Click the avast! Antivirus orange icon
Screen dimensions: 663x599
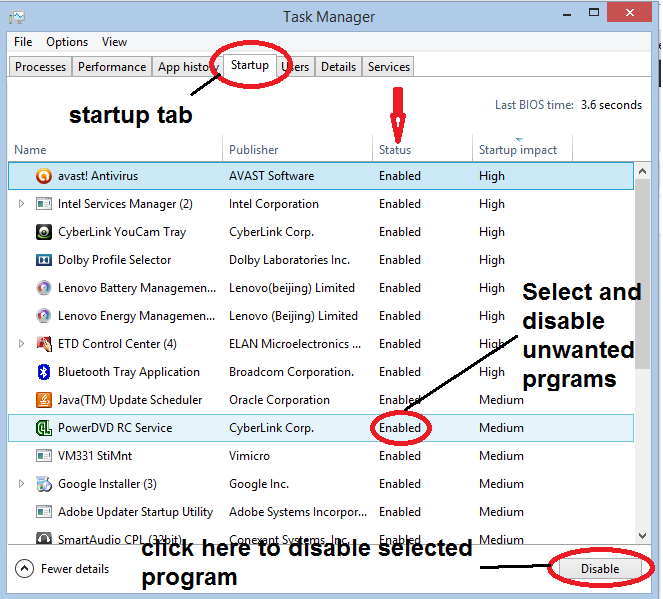44,176
